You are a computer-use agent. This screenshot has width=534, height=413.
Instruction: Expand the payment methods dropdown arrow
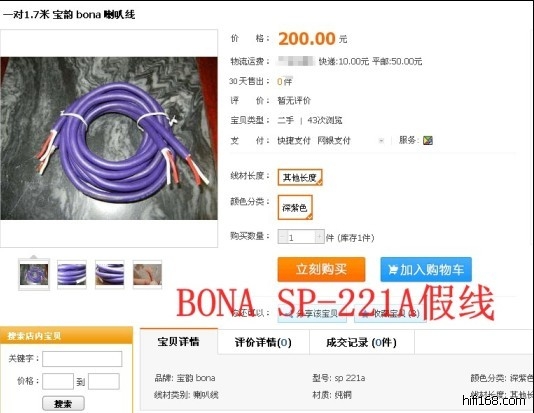click(381, 141)
